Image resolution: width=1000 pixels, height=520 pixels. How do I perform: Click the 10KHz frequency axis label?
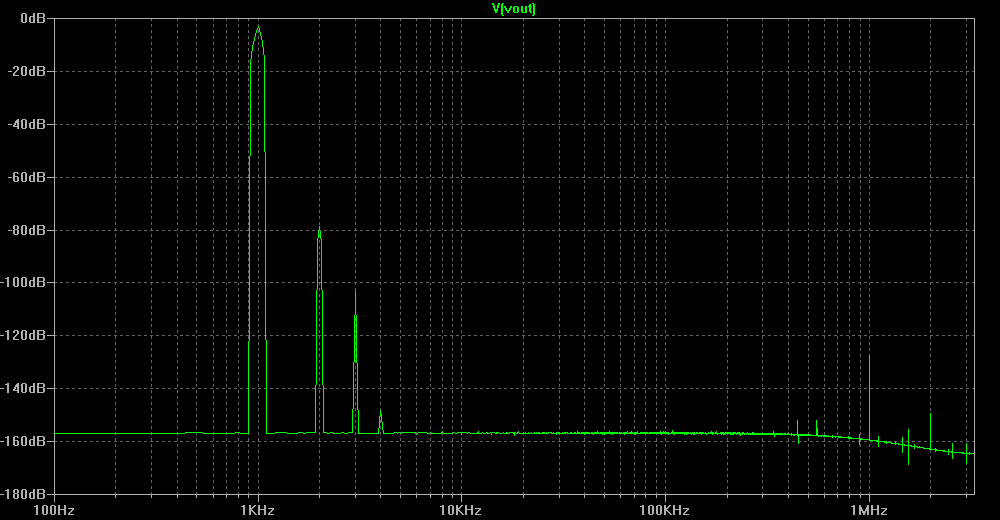(460, 510)
